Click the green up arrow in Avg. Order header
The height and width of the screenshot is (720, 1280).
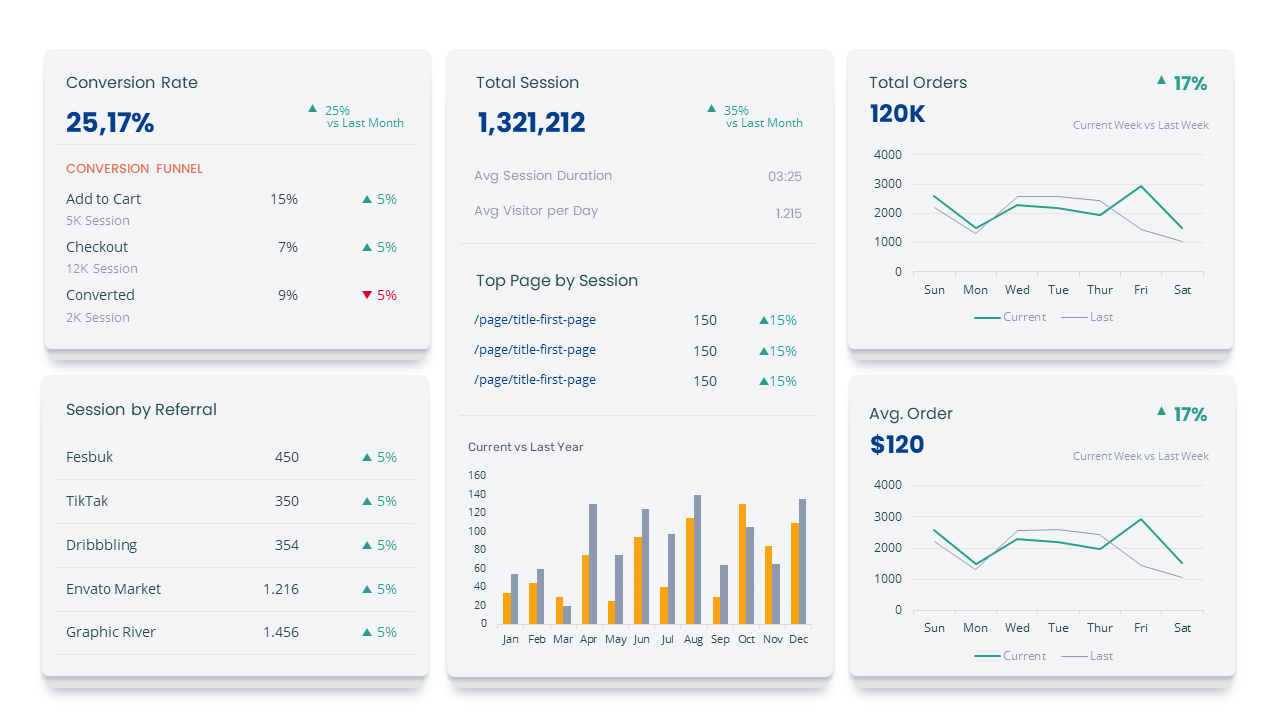pyautogui.click(x=1161, y=410)
